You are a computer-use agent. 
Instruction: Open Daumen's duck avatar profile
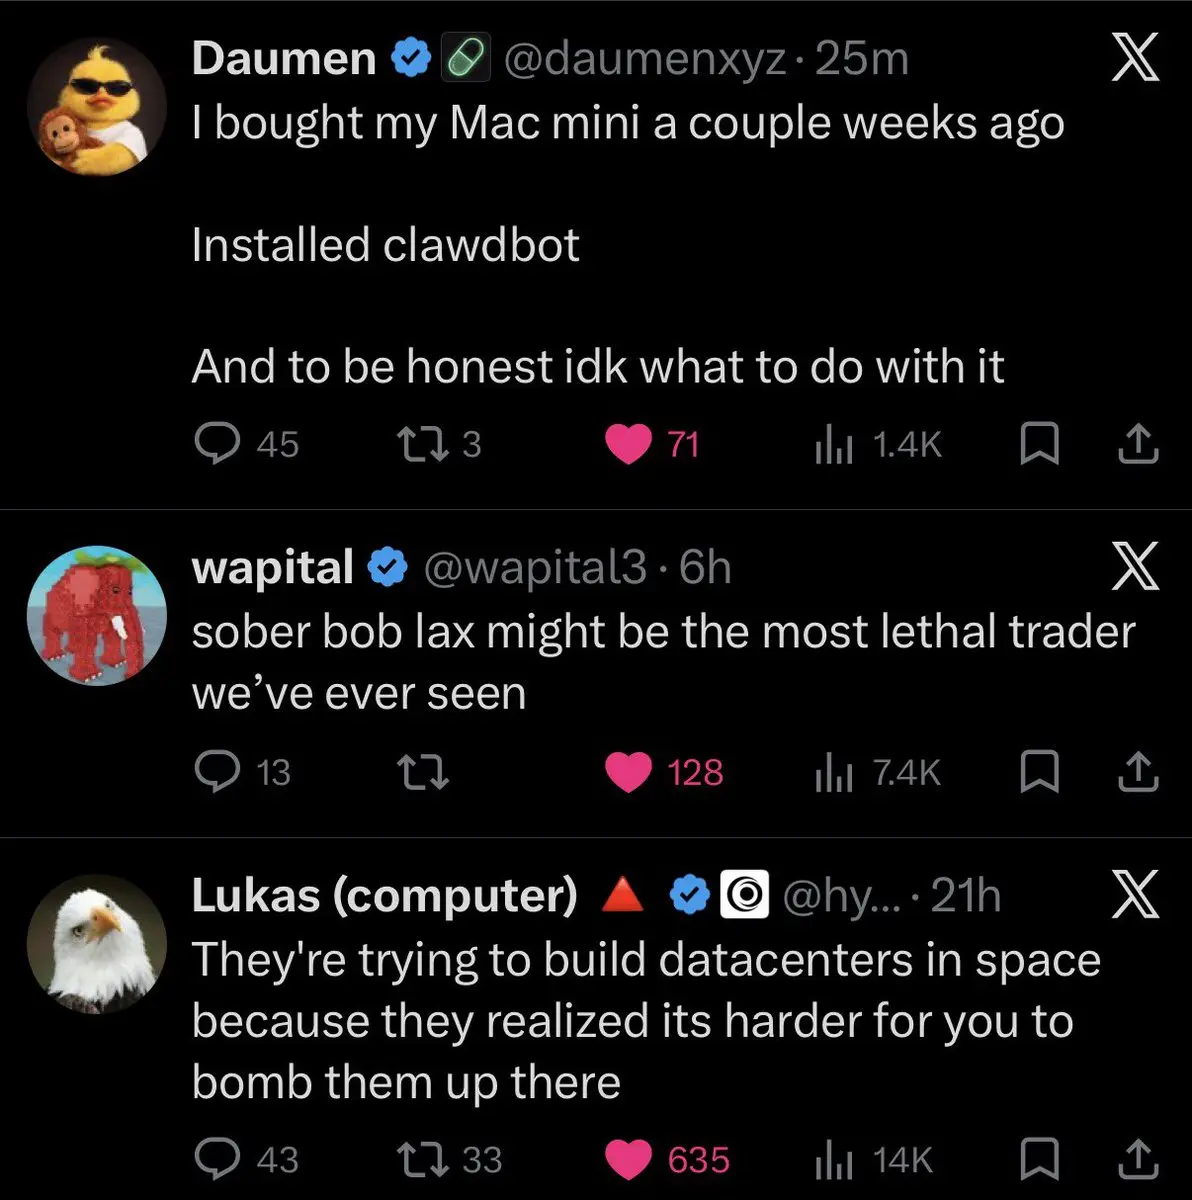coord(97,108)
